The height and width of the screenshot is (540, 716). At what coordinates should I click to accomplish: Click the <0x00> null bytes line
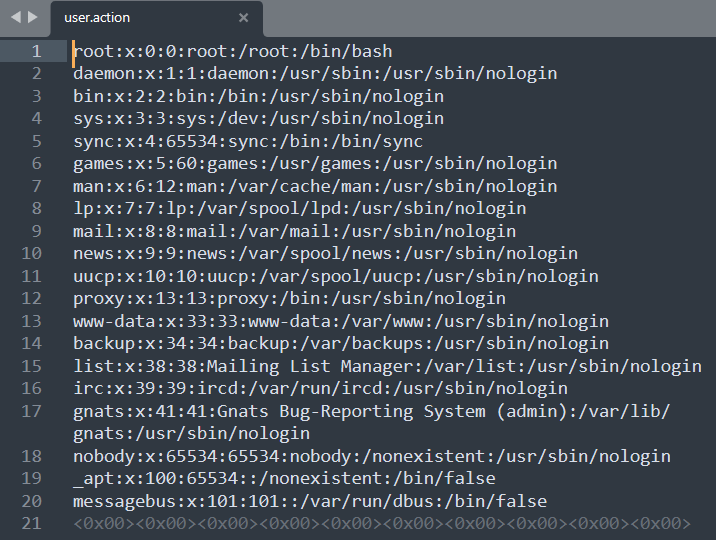[x=381, y=523]
